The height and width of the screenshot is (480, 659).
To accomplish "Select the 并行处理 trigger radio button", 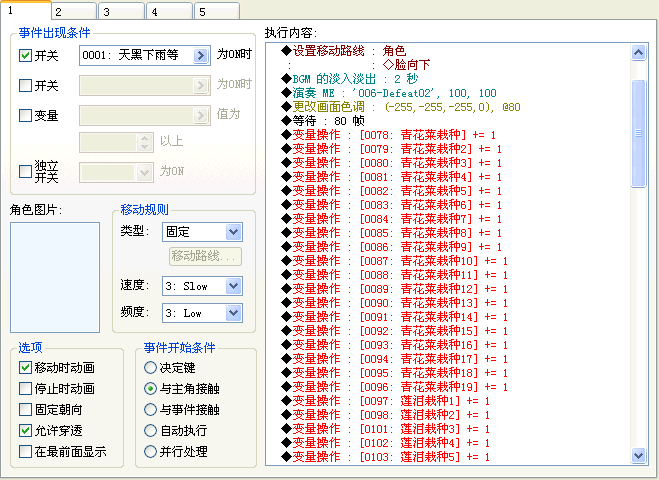I will pyautogui.click(x=150, y=451).
